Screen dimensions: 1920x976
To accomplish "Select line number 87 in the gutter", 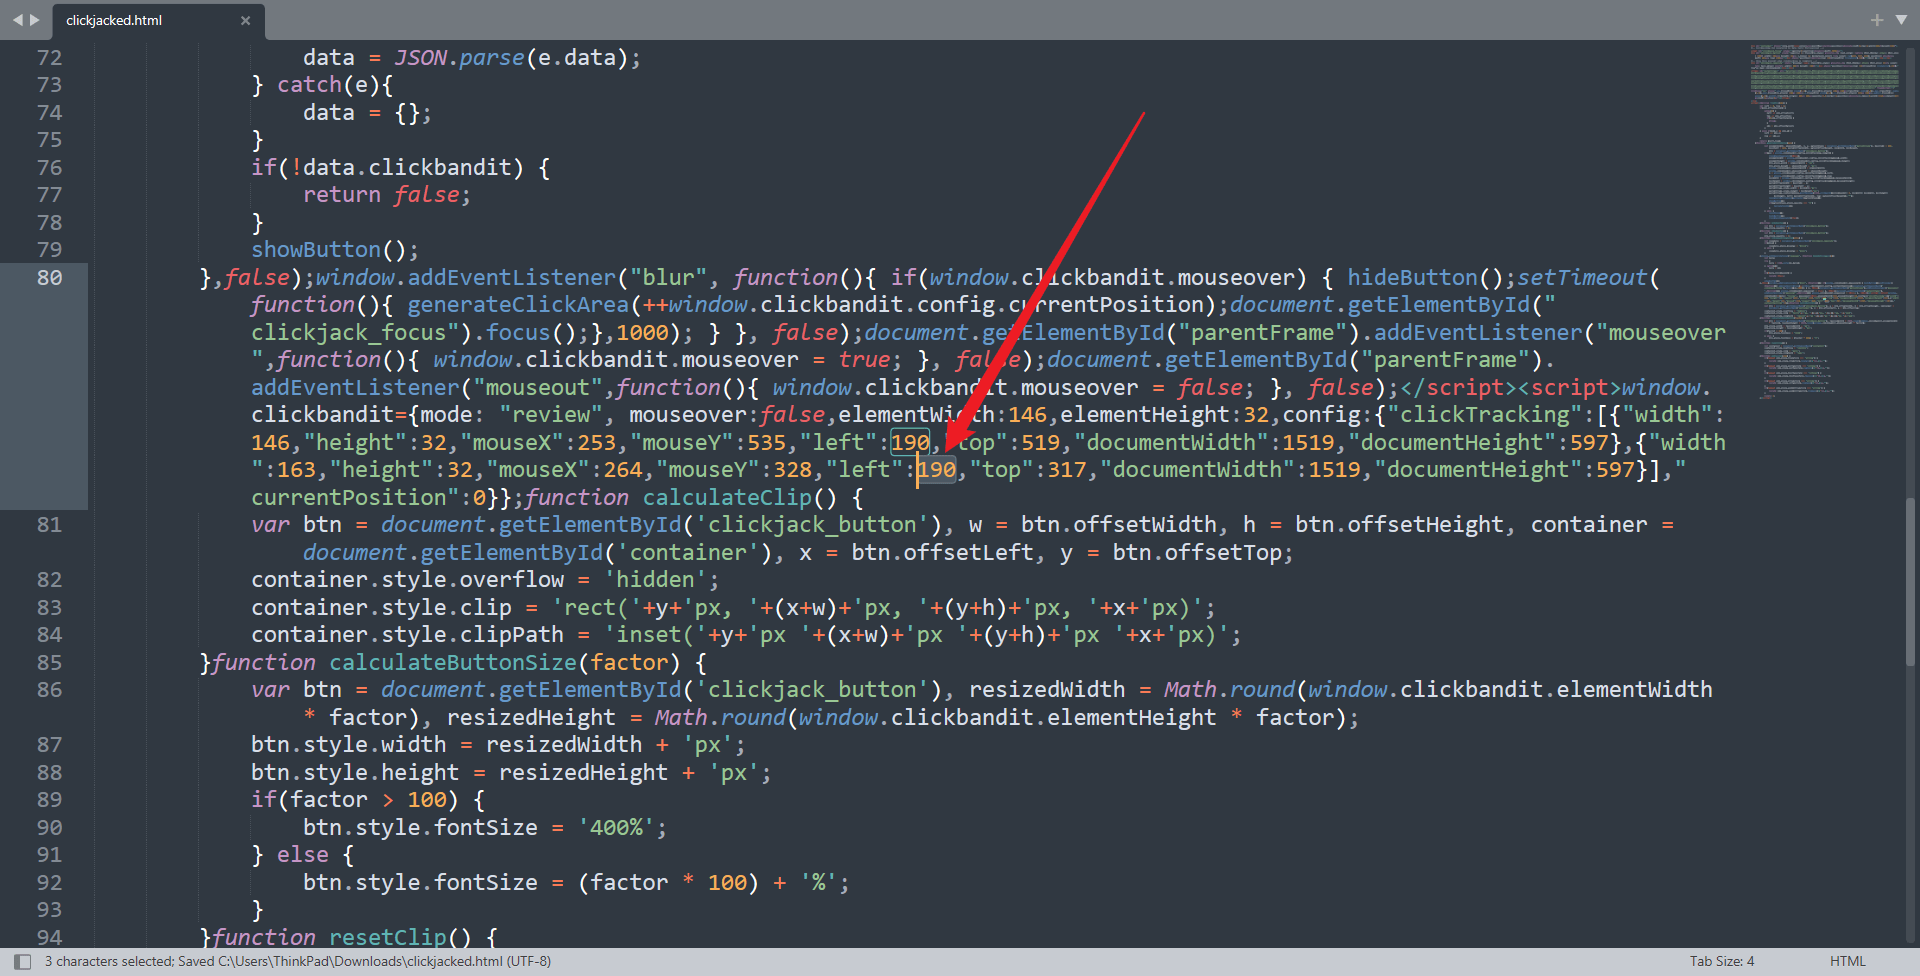I will click(49, 745).
